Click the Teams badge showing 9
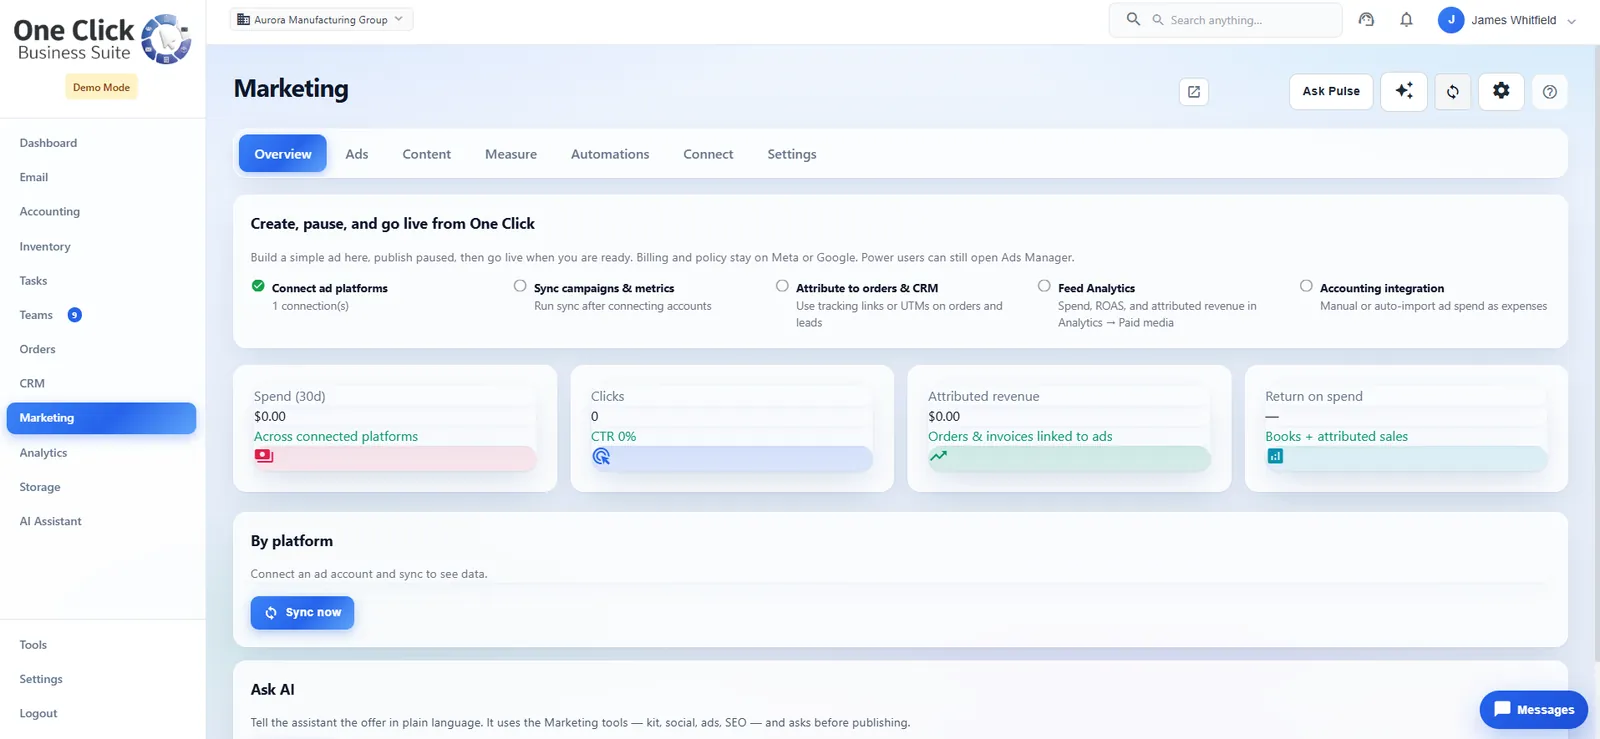 coord(74,315)
